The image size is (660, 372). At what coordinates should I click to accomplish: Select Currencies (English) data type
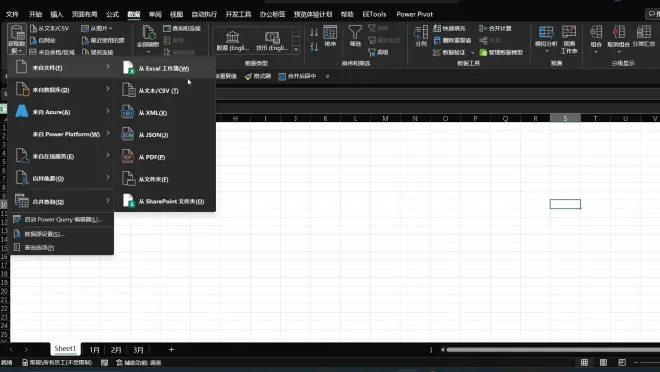[x=272, y=41]
